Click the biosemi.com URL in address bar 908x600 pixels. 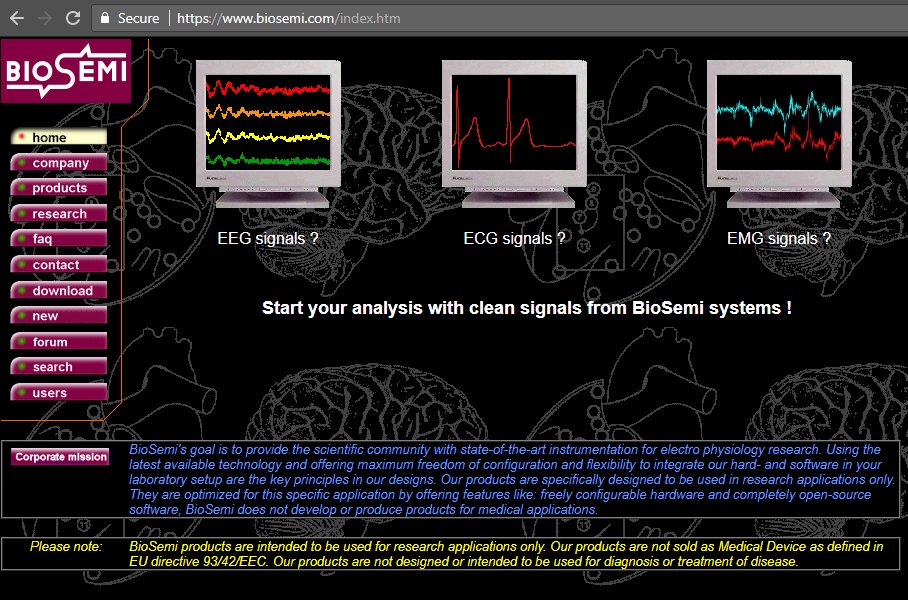[288, 18]
